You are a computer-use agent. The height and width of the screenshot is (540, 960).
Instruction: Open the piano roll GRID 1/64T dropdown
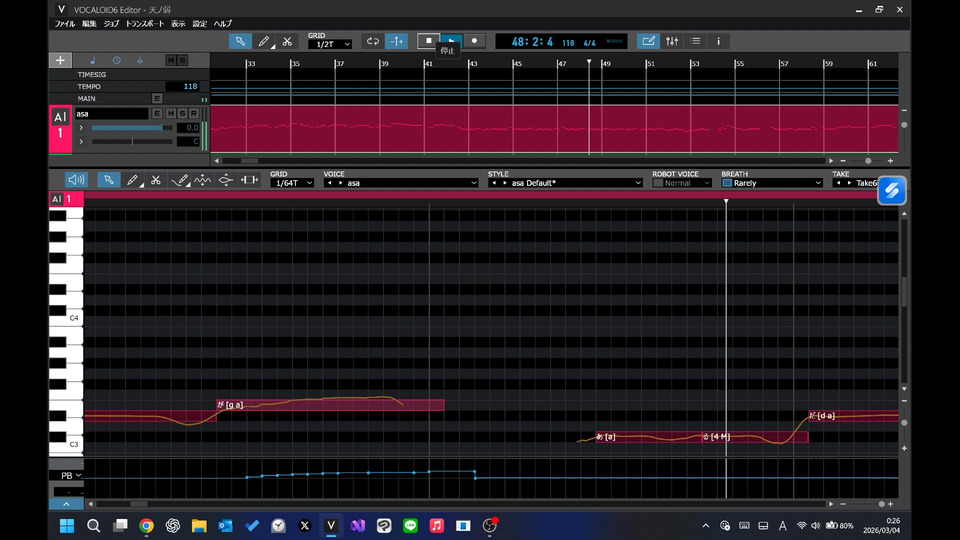292,183
